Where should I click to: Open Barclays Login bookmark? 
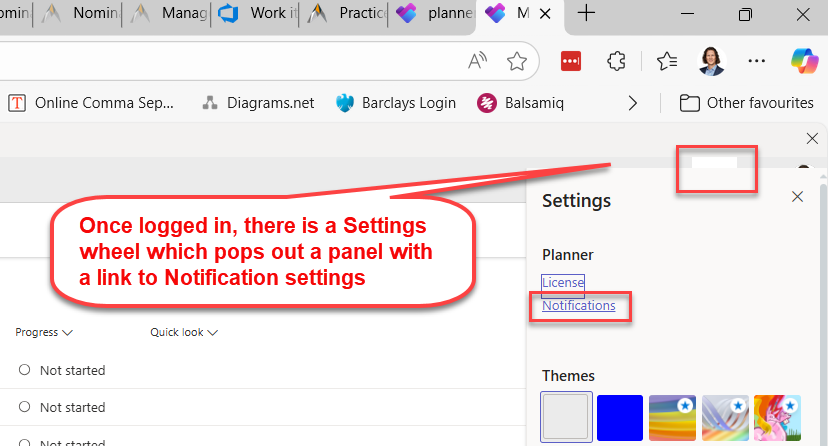[x=396, y=103]
